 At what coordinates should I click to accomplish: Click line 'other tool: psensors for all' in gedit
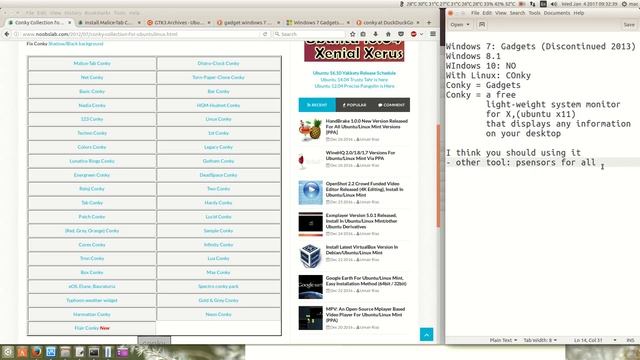pyautogui.click(x=521, y=162)
